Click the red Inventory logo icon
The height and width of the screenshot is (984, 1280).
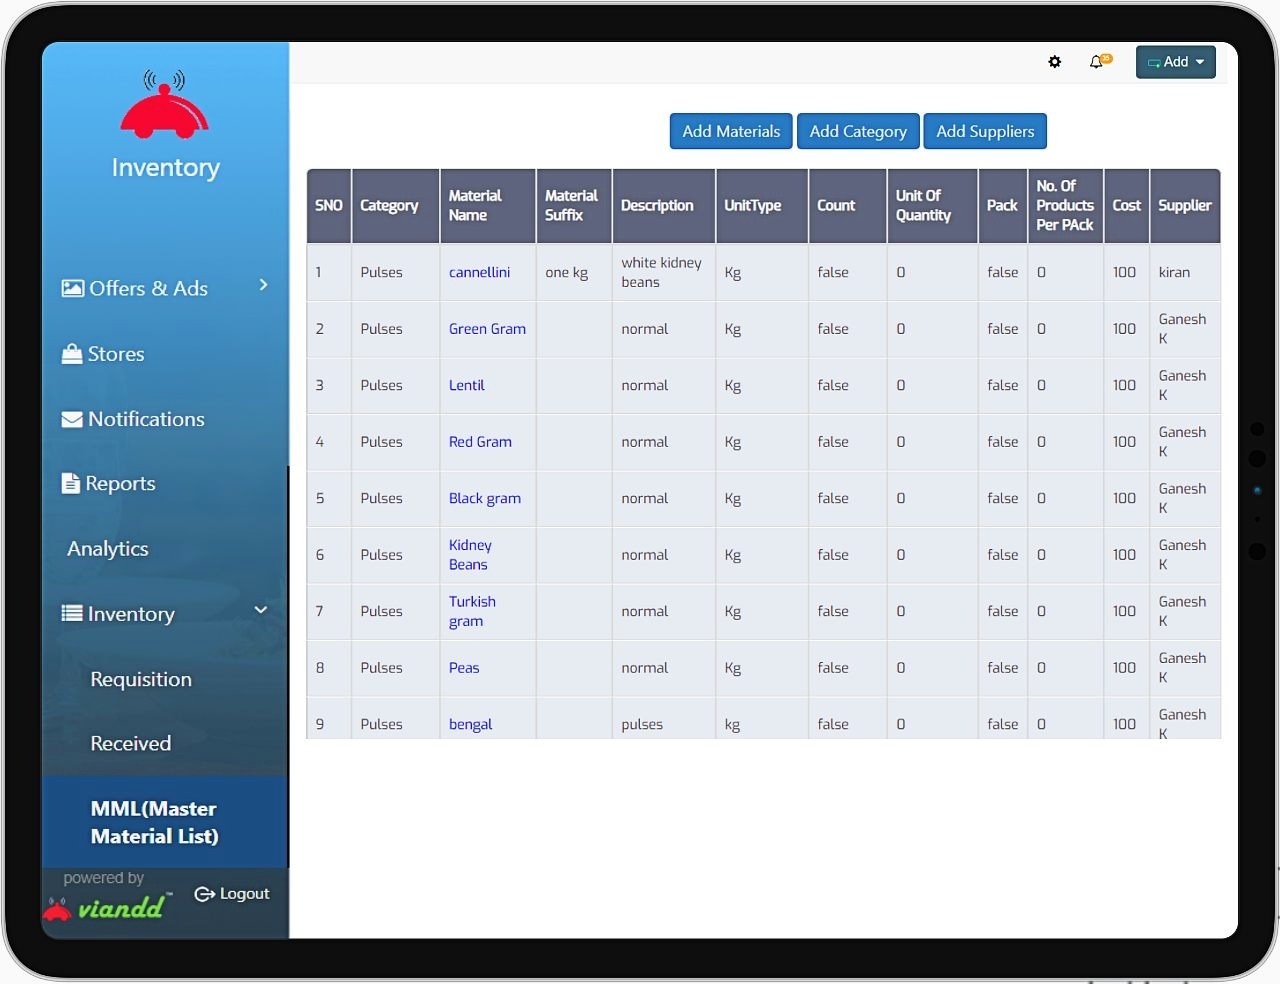point(165,103)
